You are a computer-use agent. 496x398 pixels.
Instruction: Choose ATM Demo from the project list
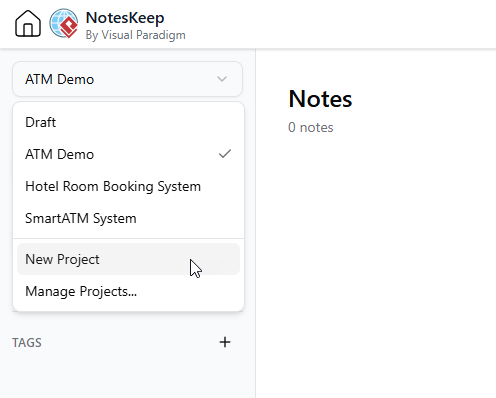128,154
